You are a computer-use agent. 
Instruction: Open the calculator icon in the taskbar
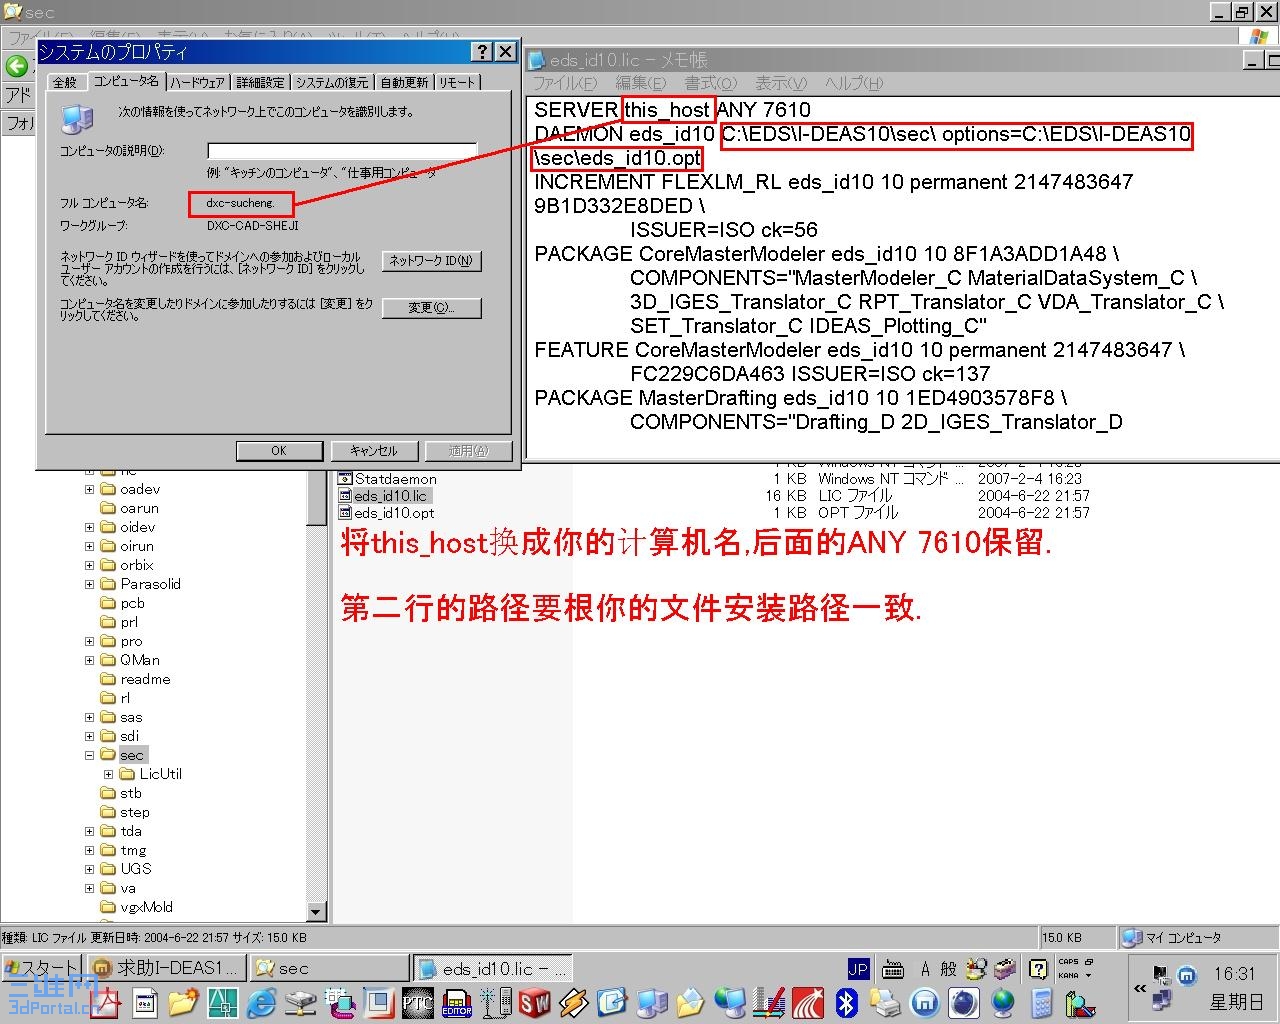[1041, 1001]
